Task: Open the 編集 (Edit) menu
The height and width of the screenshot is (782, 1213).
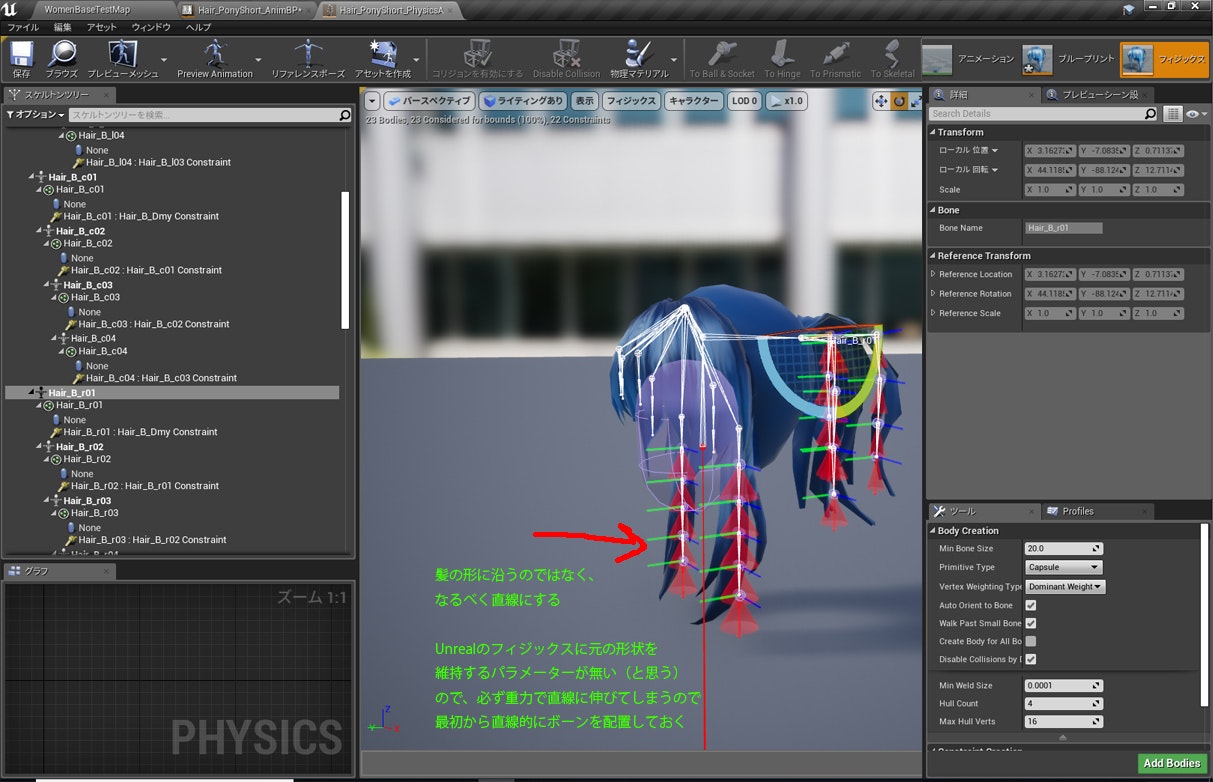Action: tap(62, 27)
